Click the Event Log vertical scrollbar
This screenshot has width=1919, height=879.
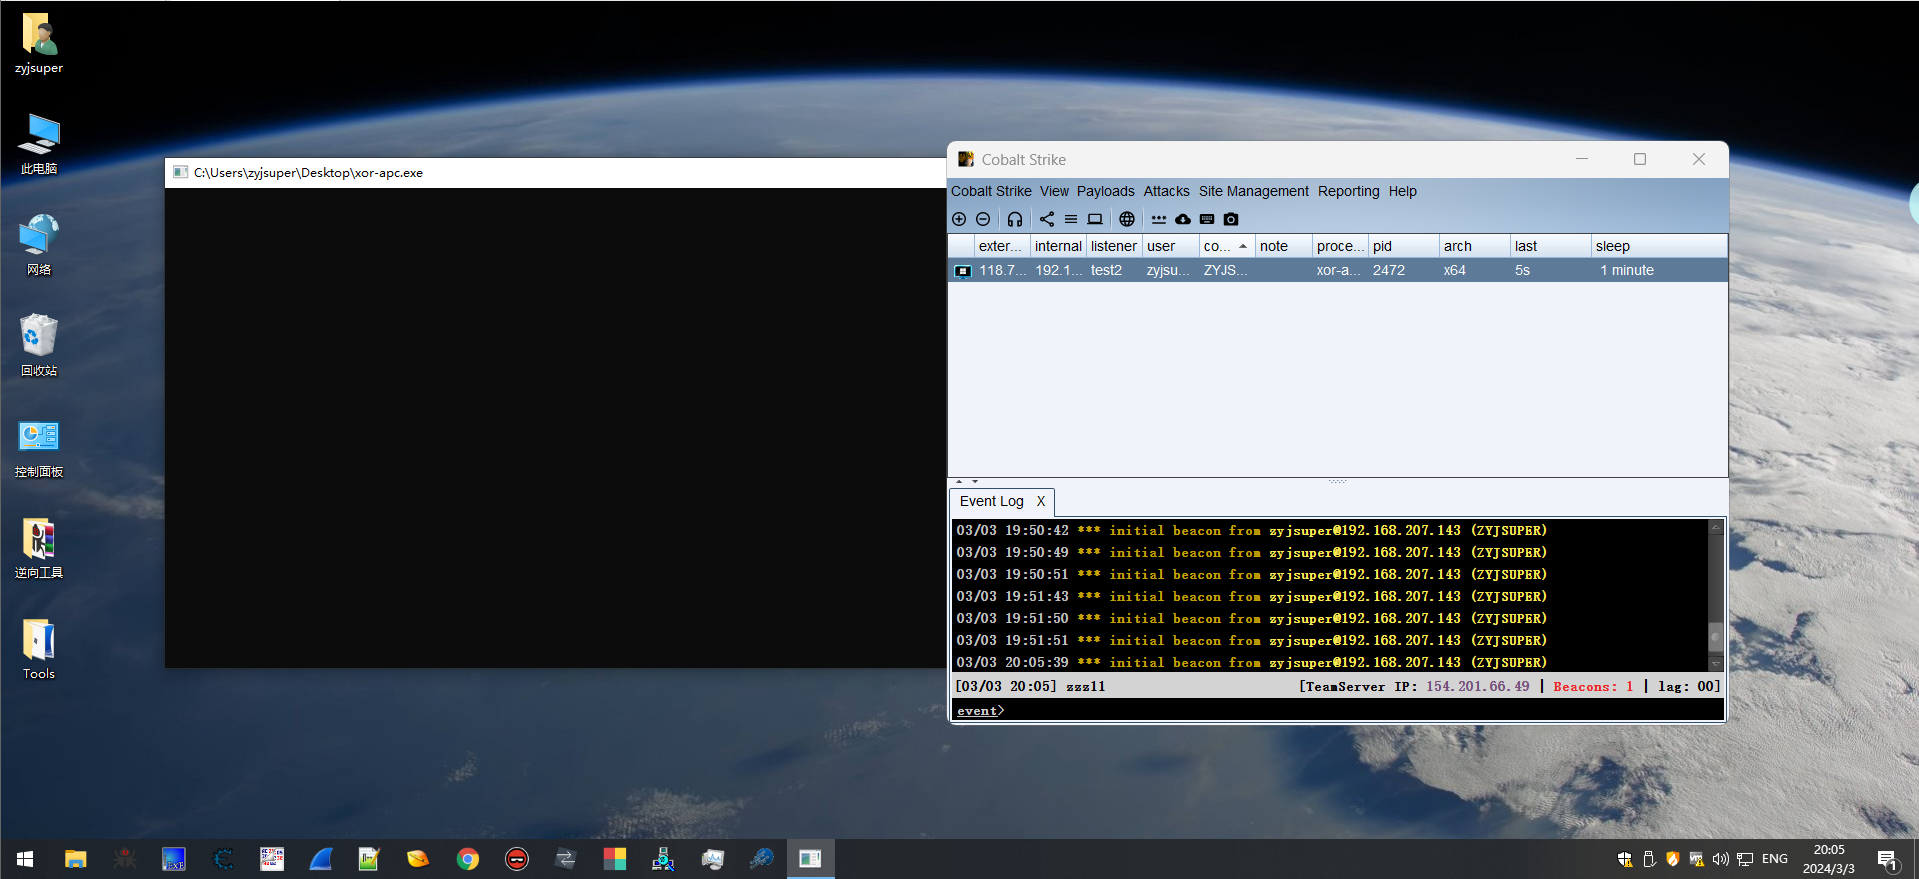1716,595
